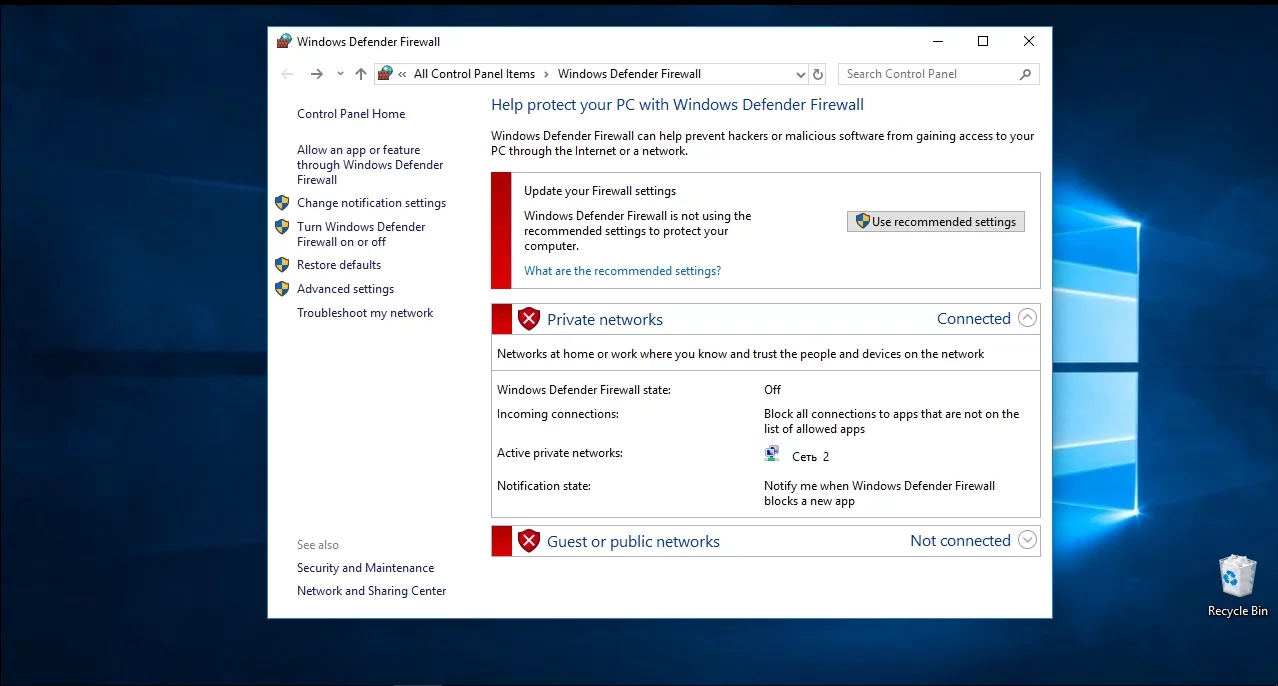Collapse the Private networks section
Viewport: 1278px width, 686px height.
1027,318
